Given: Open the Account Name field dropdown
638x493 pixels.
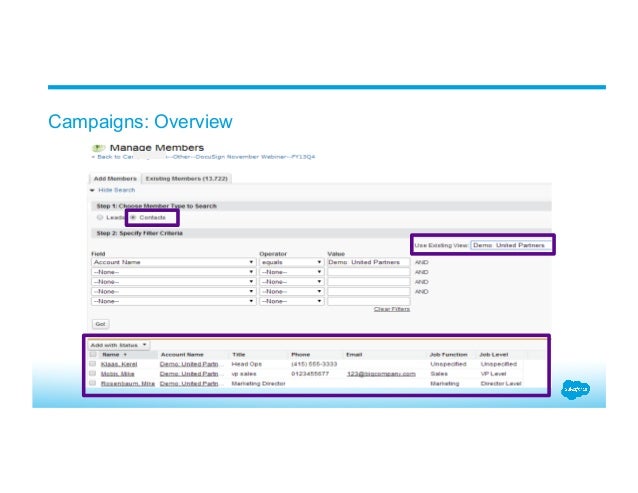Looking at the screenshot, I should (x=174, y=262).
